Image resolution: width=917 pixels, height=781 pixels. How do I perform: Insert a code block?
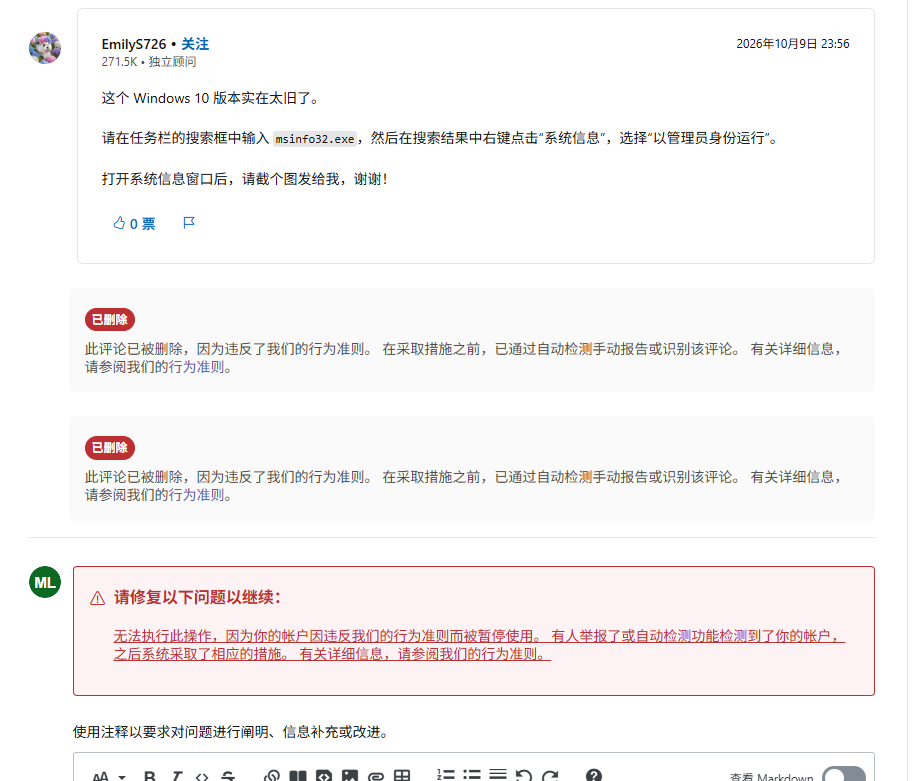click(x=323, y=776)
